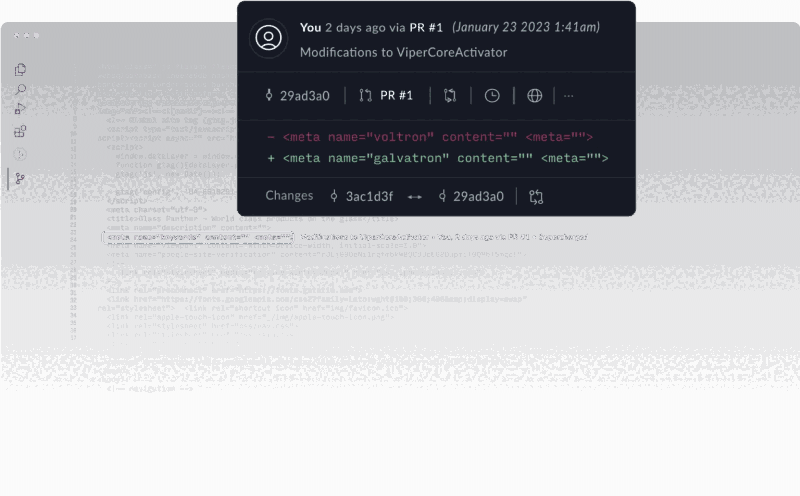Click the pull request icon beside PR #1
The width and height of the screenshot is (800, 496).
point(365,95)
